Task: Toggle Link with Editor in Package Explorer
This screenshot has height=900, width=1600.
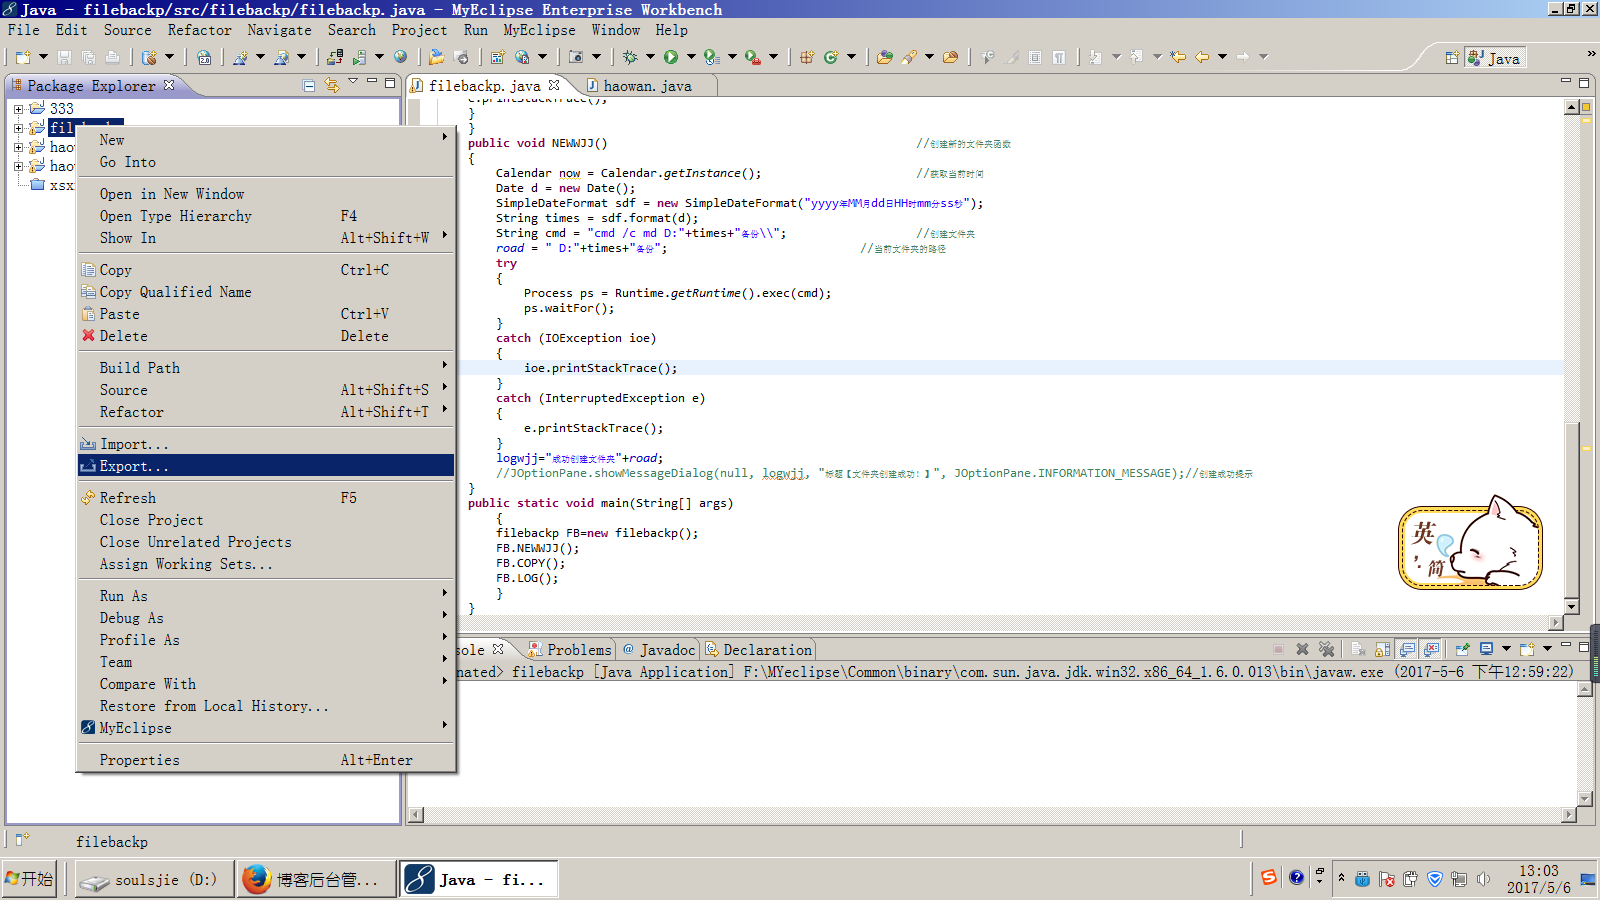Action: pos(332,86)
